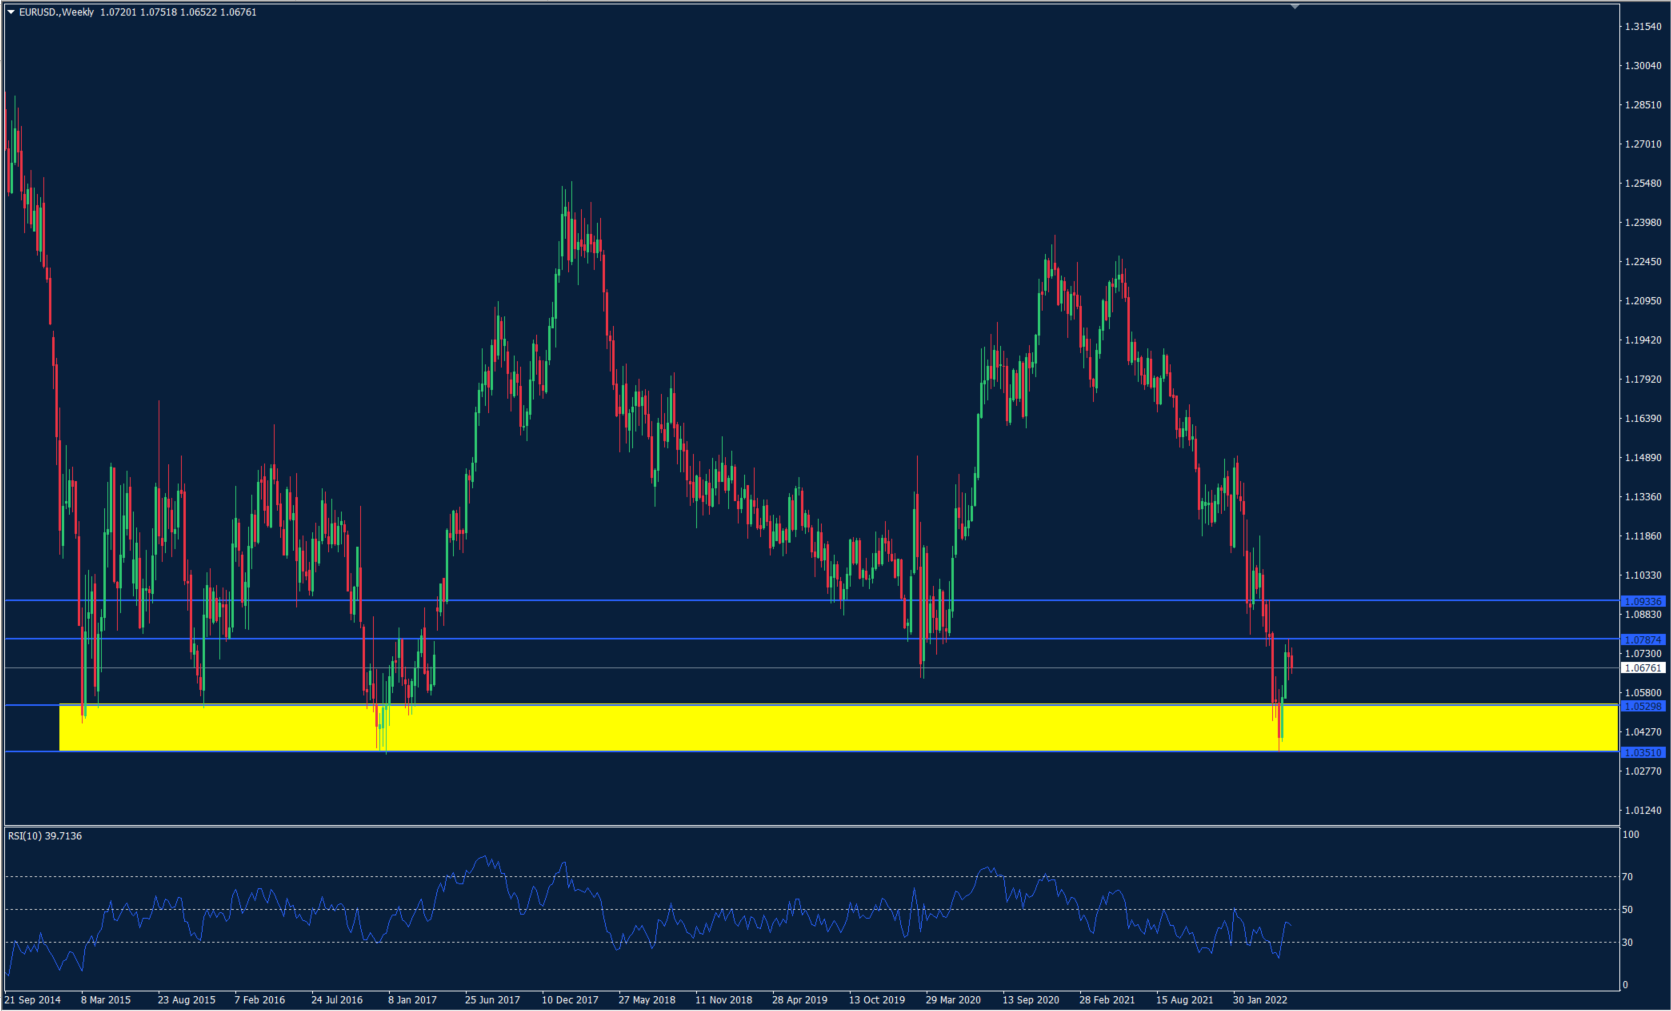Image resolution: width=1671 pixels, height=1011 pixels.
Task: Select the blue price label 1.09336
Action: 1643,601
